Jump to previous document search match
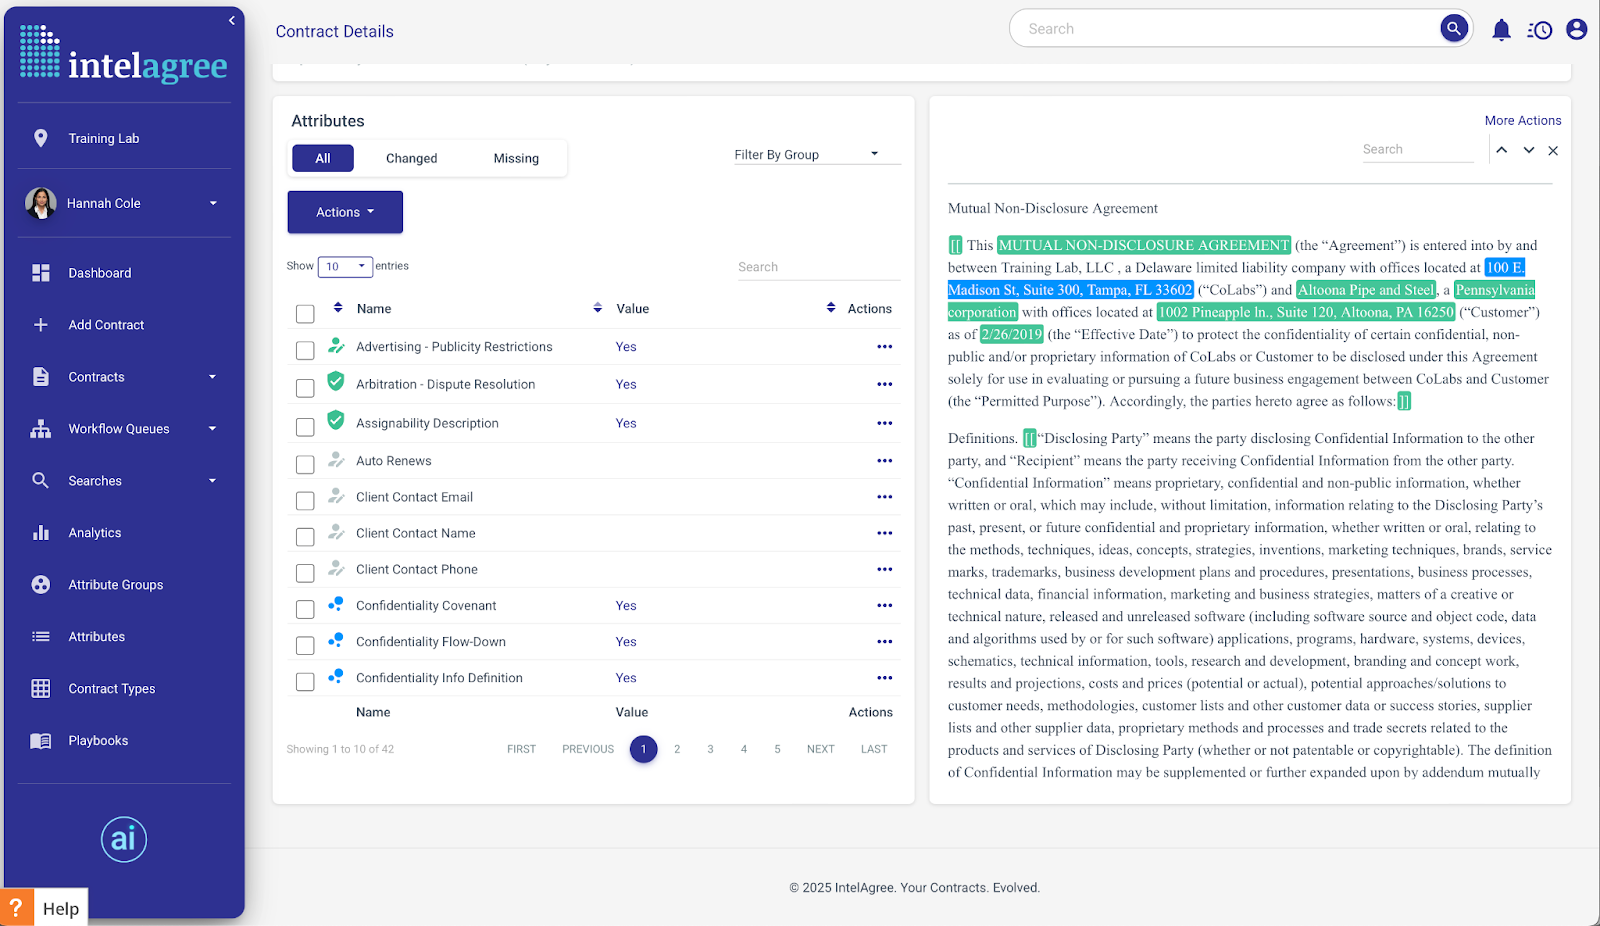 click(x=1501, y=150)
